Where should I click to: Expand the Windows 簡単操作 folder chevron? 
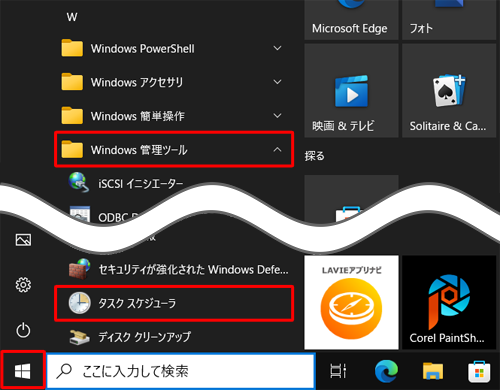(277, 116)
